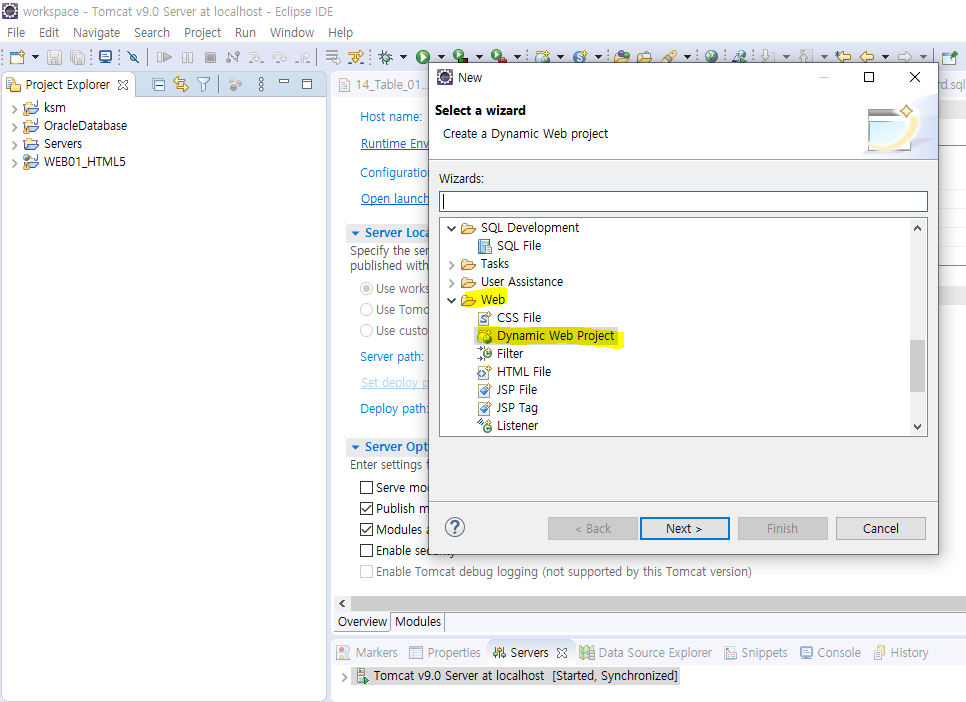Select the Use Tomcat installation radio
Image resolution: width=966 pixels, height=702 pixels.
(x=367, y=309)
